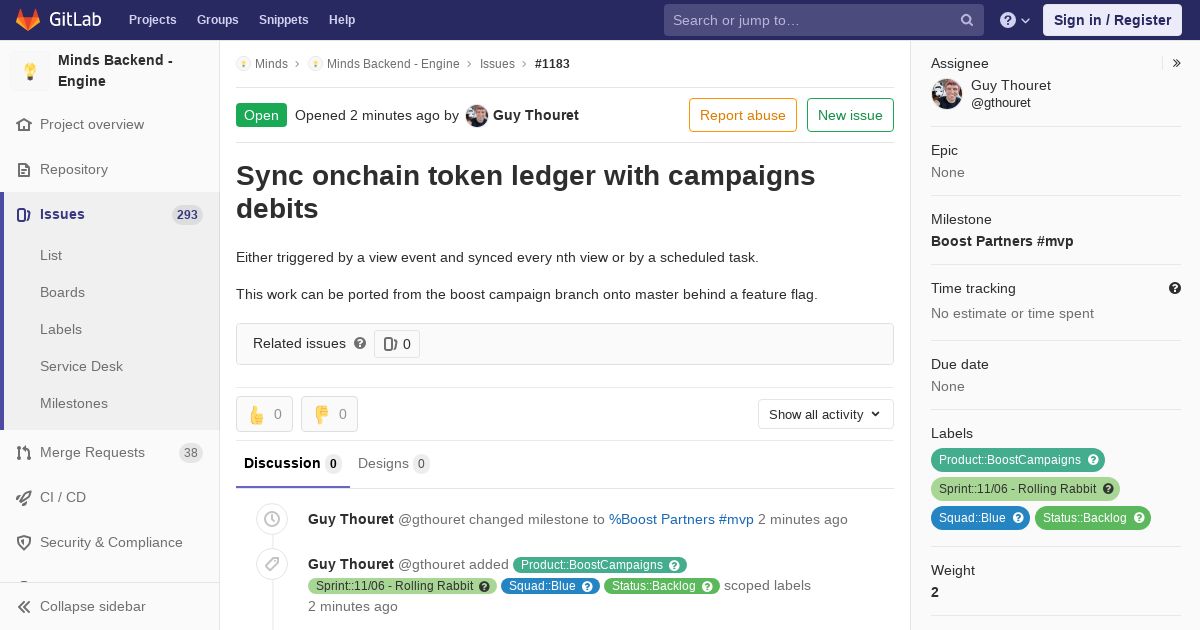Viewport: 1200px width, 630px height.
Task: Click the thumbs down reaction
Action: tap(329, 414)
